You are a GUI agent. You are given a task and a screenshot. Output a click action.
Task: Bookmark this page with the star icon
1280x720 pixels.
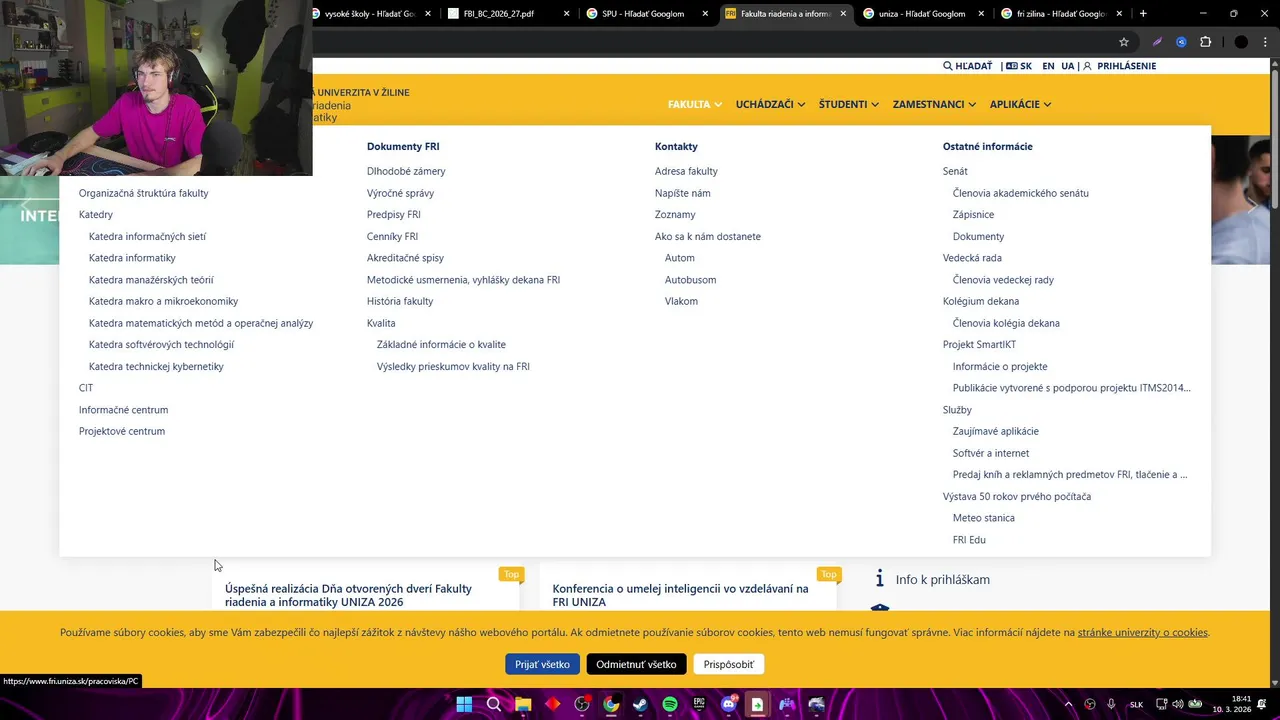pyautogui.click(x=1124, y=42)
